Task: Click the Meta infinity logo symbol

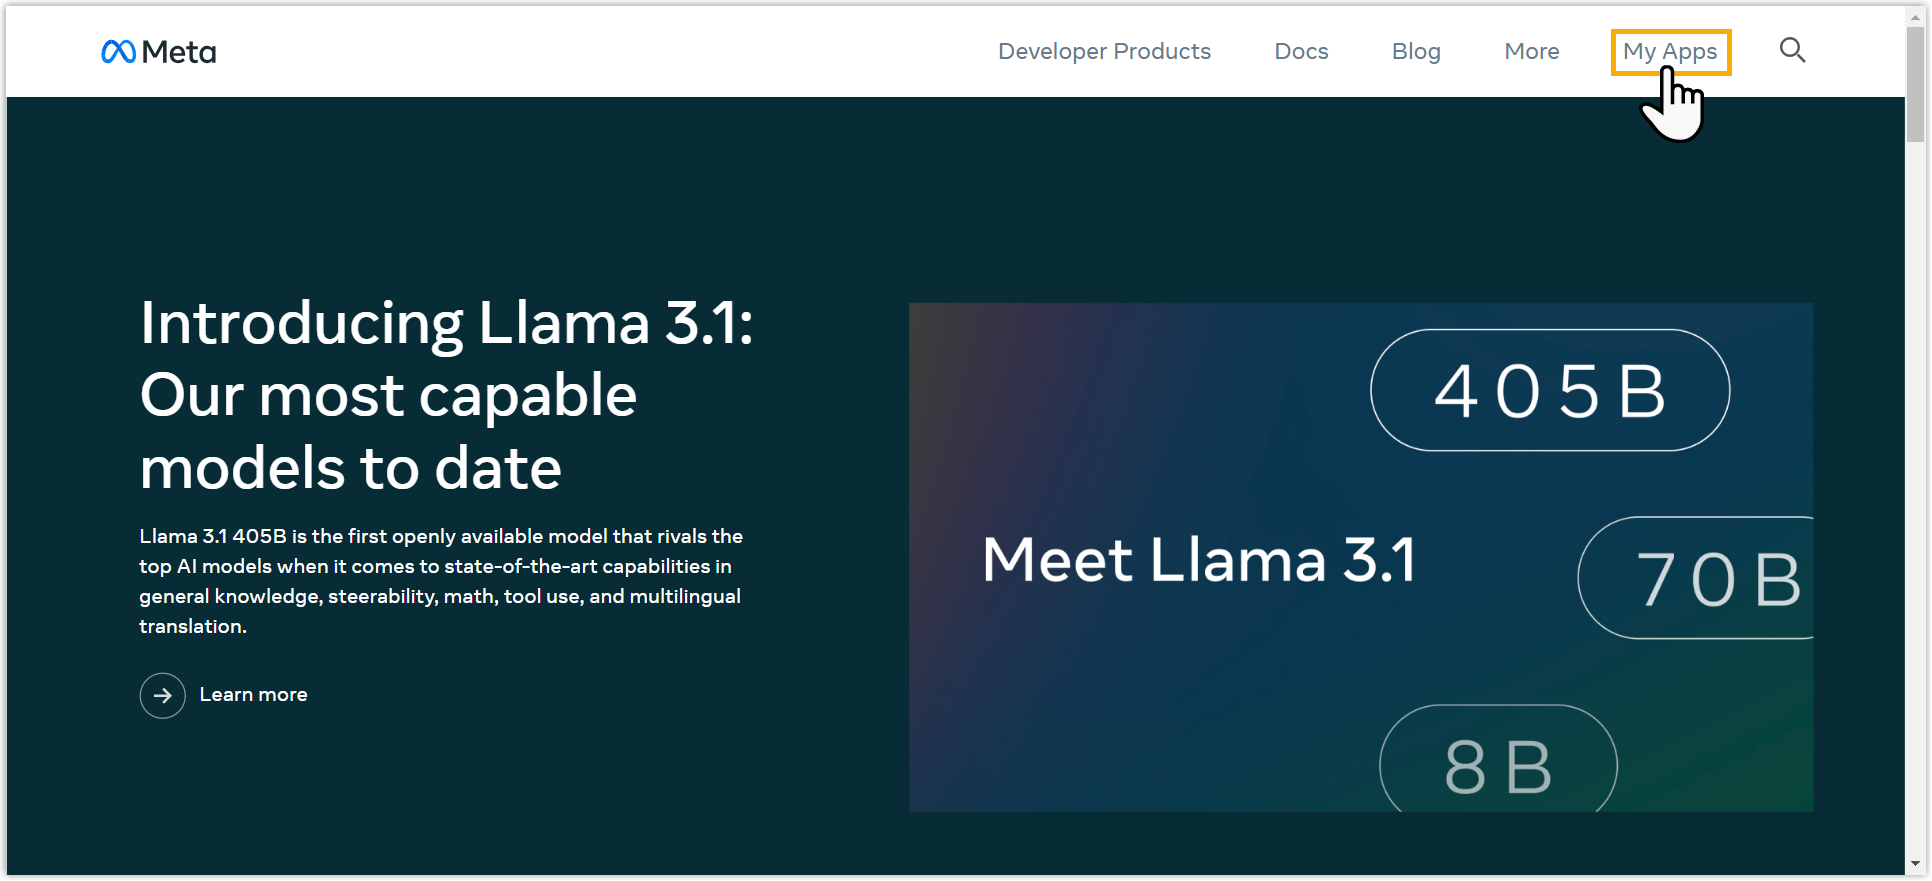Action: [118, 51]
